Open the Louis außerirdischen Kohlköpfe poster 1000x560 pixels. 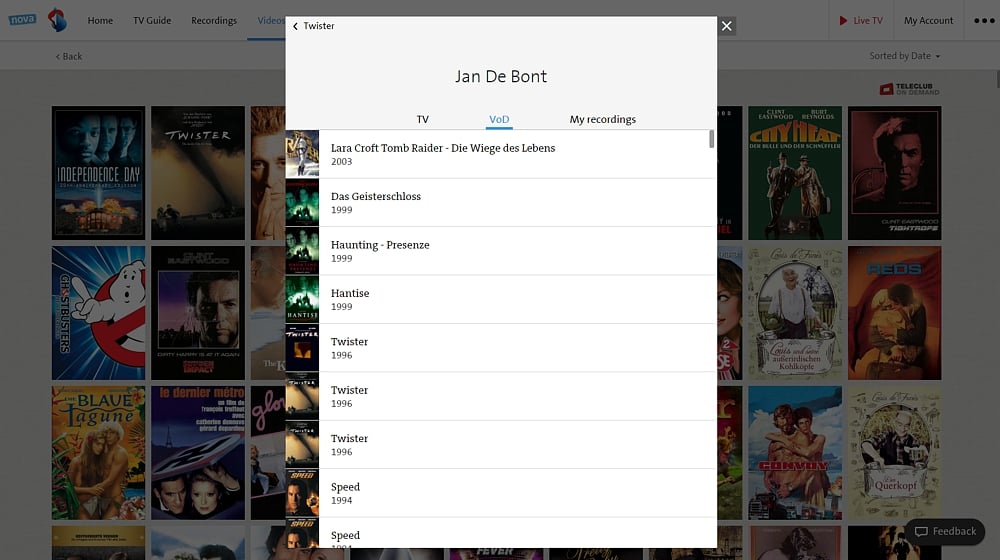point(795,313)
